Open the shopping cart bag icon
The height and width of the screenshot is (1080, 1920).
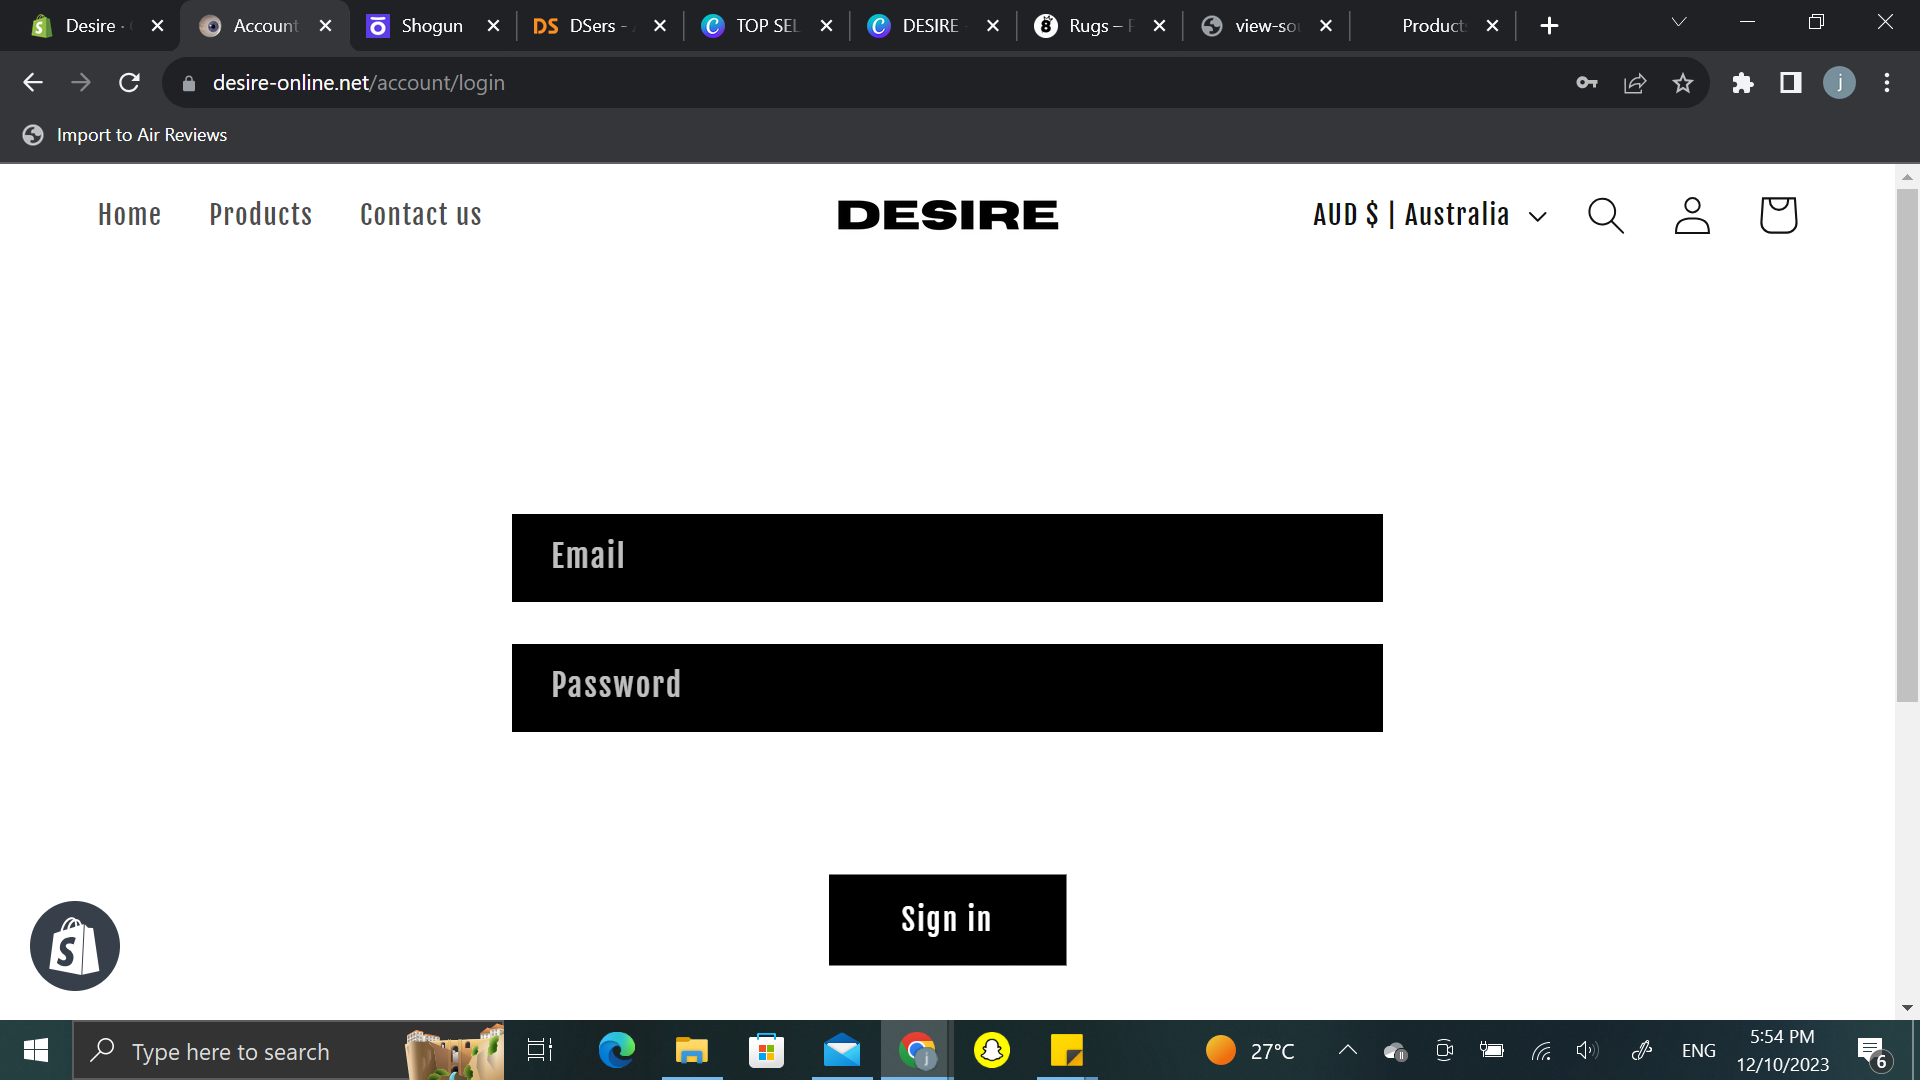(x=1778, y=215)
